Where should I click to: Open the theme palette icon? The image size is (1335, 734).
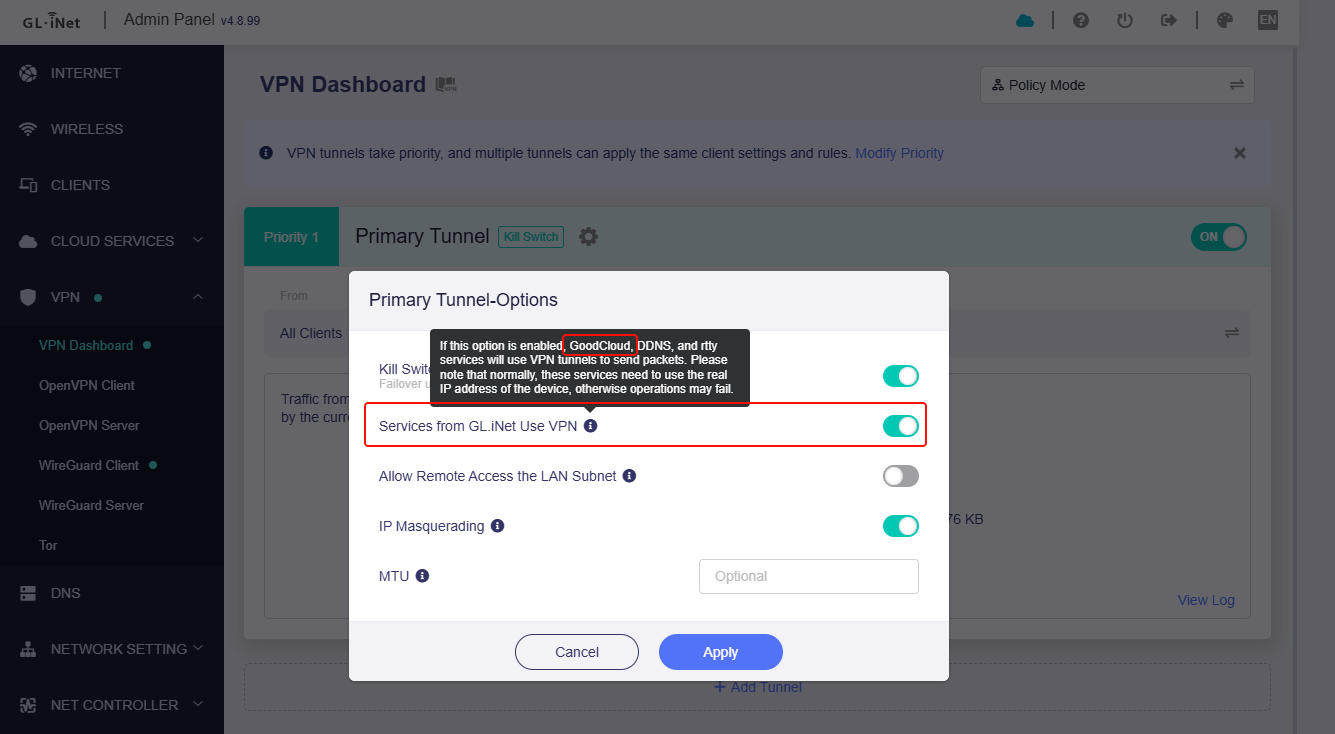click(1224, 20)
